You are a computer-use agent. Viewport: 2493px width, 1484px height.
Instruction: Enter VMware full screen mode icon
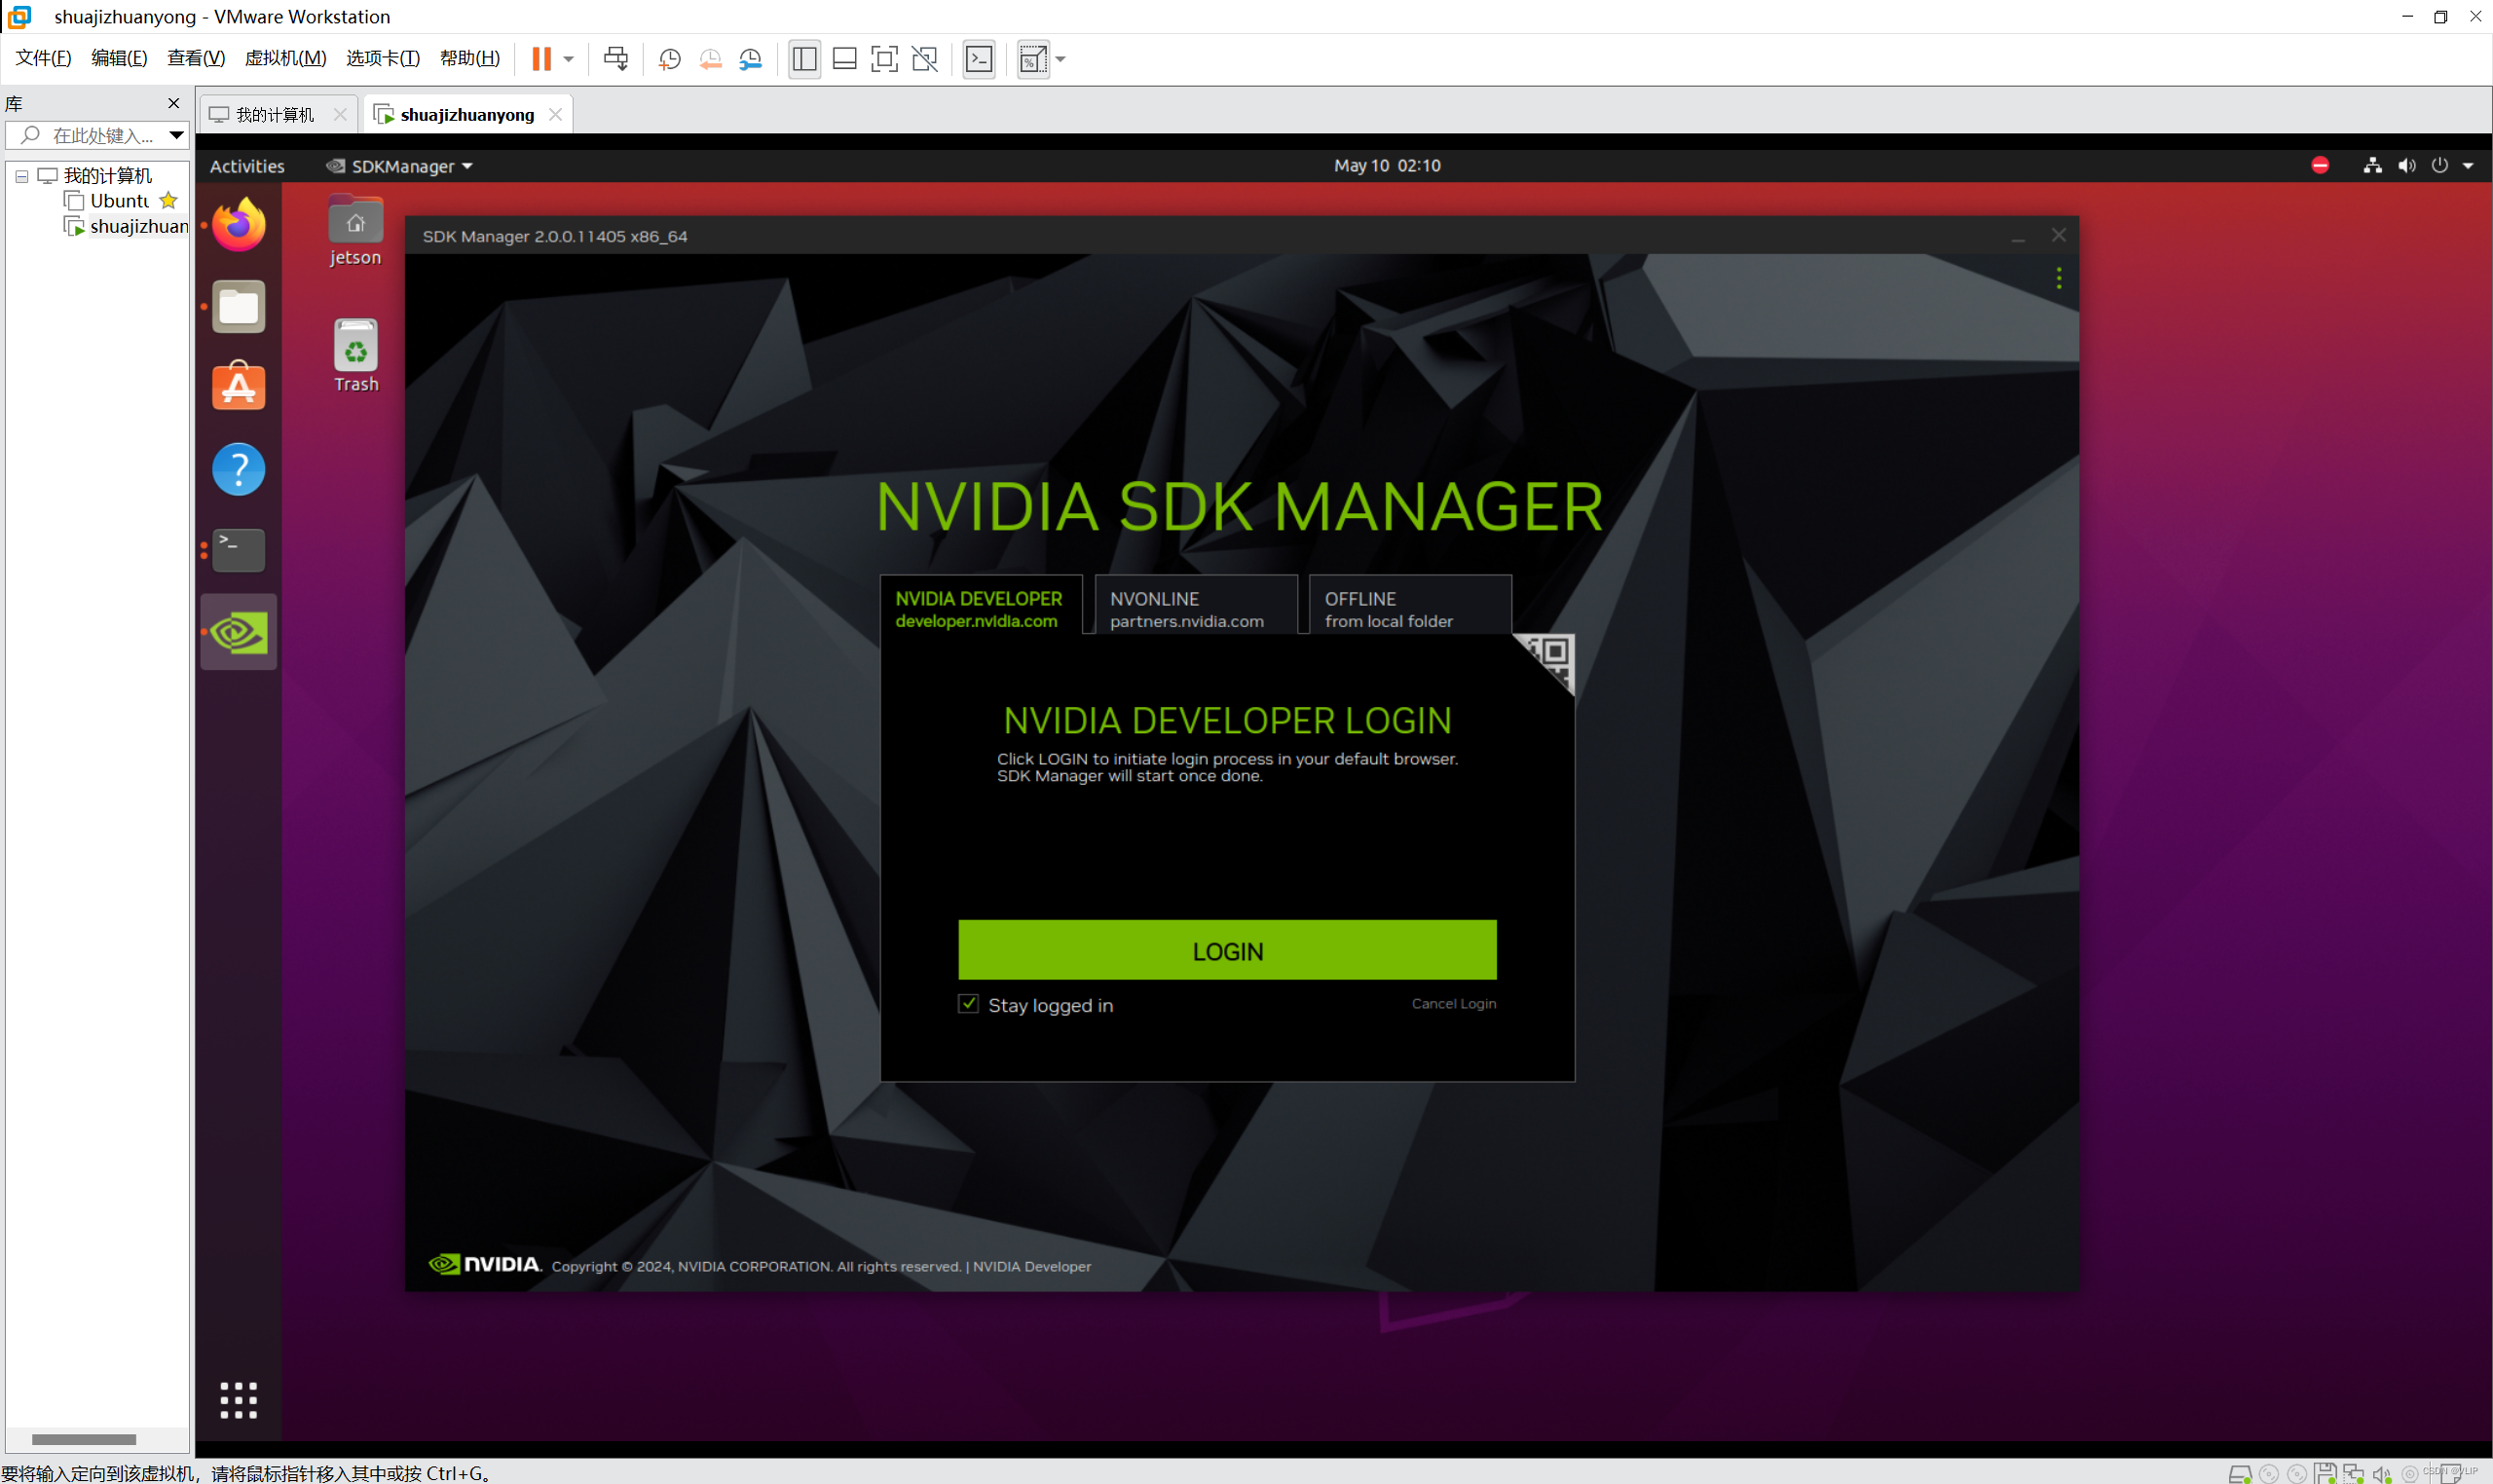pyautogui.click(x=884, y=59)
